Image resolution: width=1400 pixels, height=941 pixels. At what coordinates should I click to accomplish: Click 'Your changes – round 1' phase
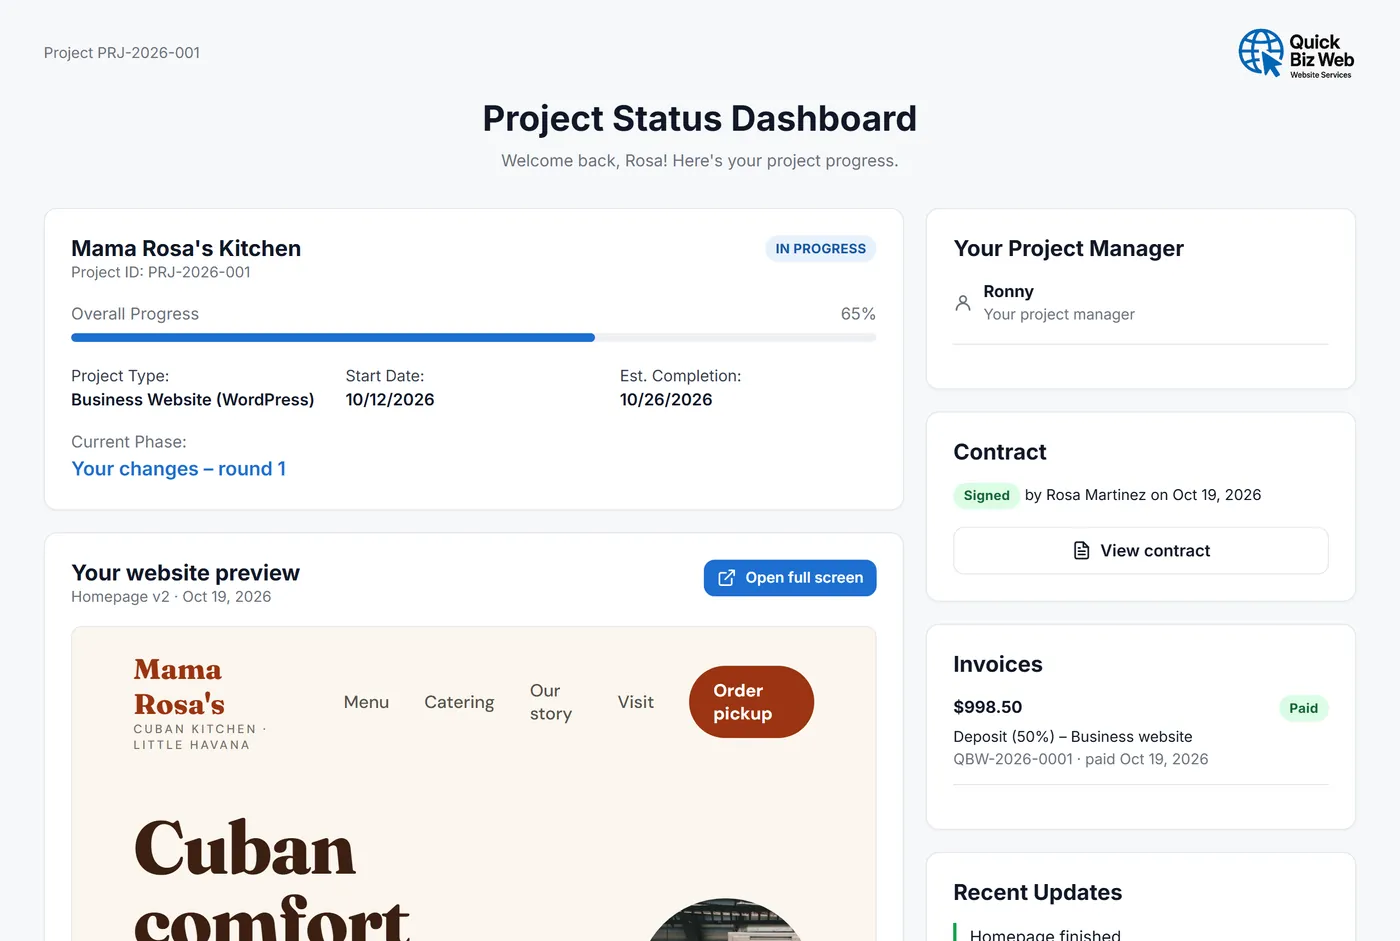[x=179, y=469]
